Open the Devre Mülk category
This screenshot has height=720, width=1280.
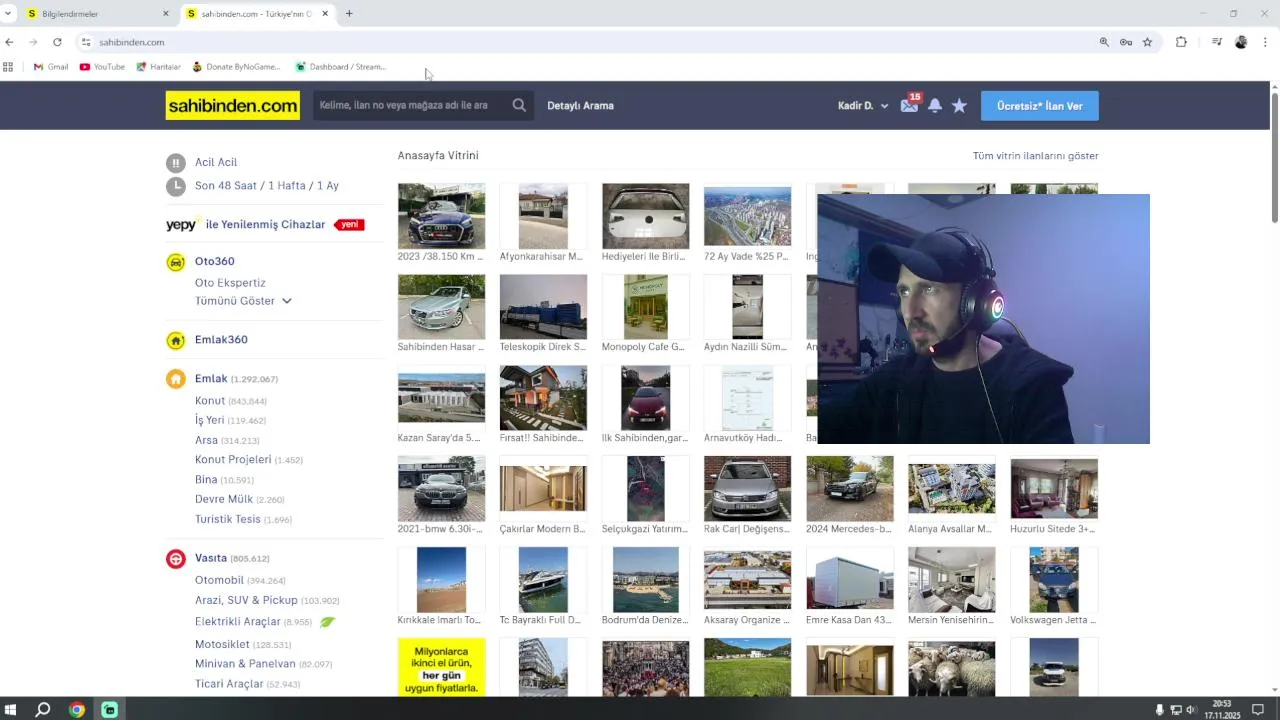coord(224,499)
